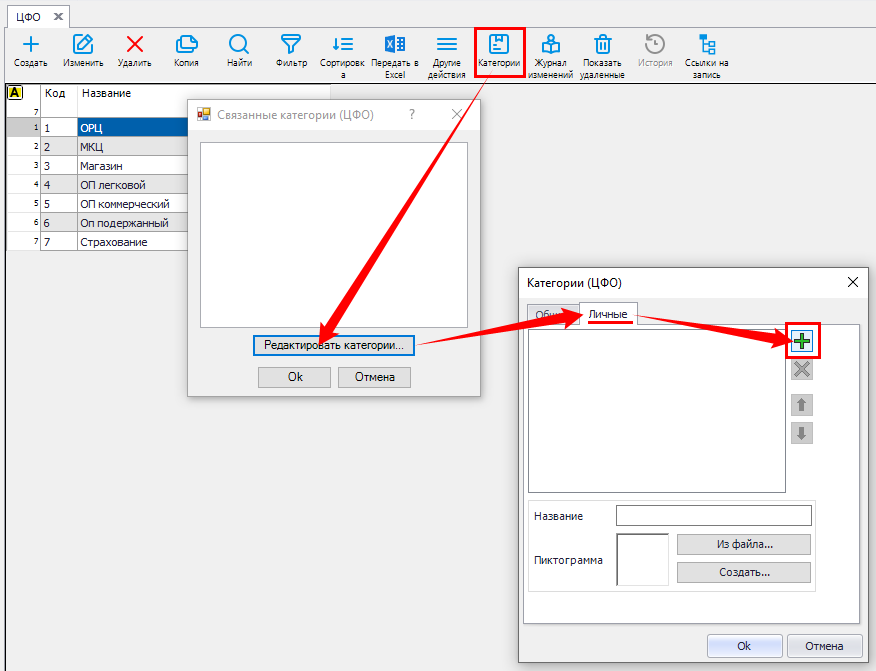The height and width of the screenshot is (671, 876).
Task: Click the Создать (Create) plus icon
Action: pos(30,45)
